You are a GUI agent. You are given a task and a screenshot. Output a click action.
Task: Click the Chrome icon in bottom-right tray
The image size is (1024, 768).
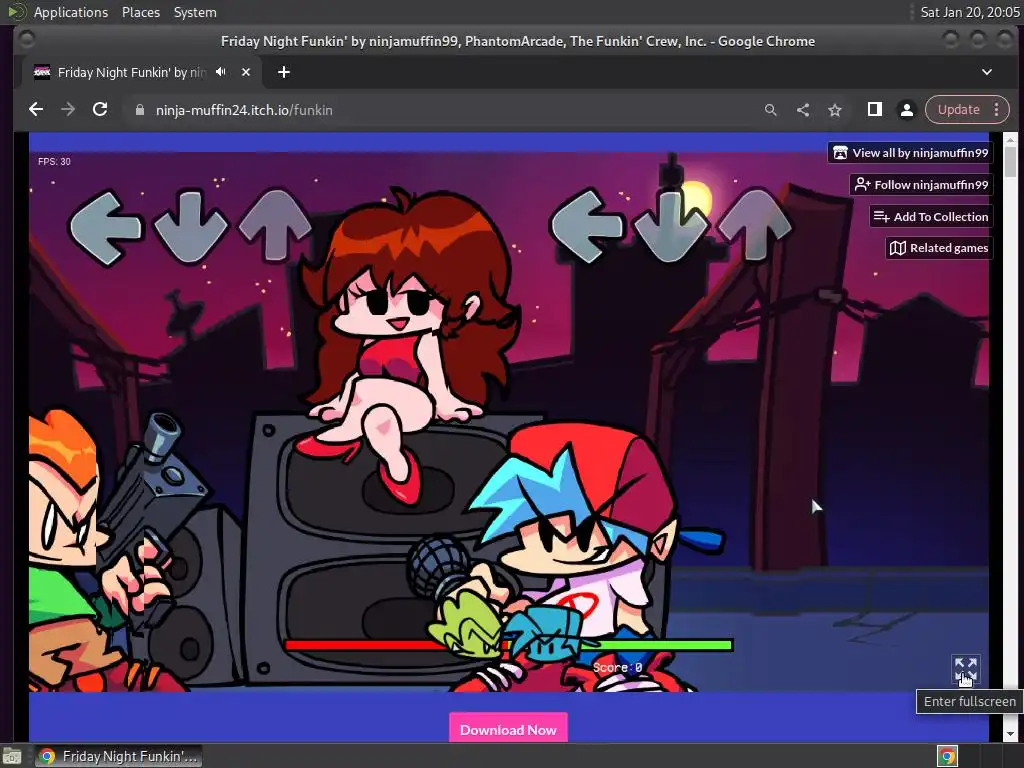pos(948,756)
